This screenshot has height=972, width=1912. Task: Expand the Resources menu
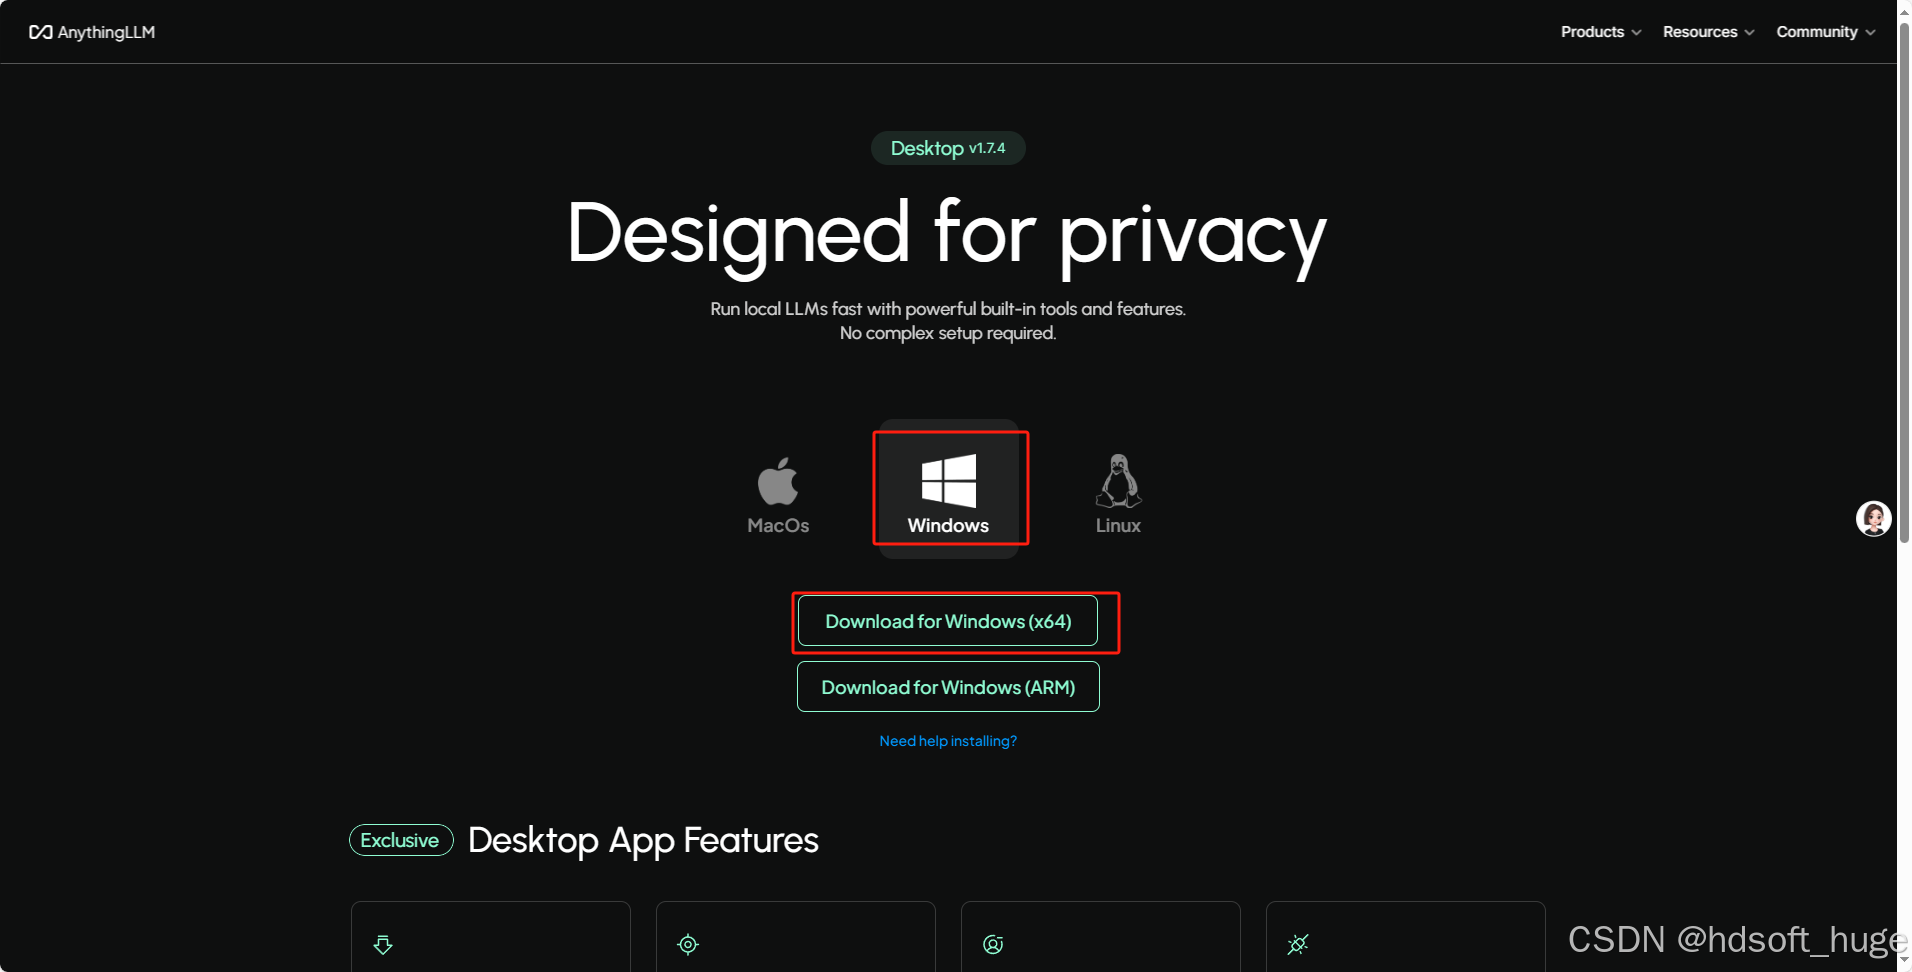(x=1708, y=32)
